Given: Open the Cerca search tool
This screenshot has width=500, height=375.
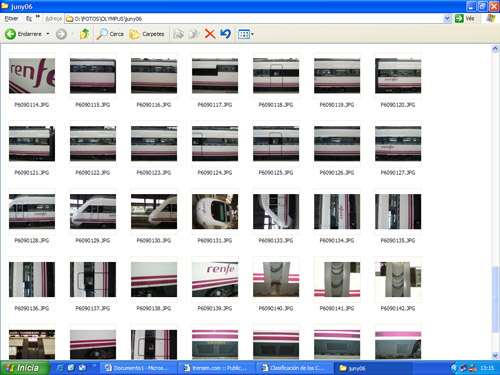Looking at the screenshot, I should (110, 34).
